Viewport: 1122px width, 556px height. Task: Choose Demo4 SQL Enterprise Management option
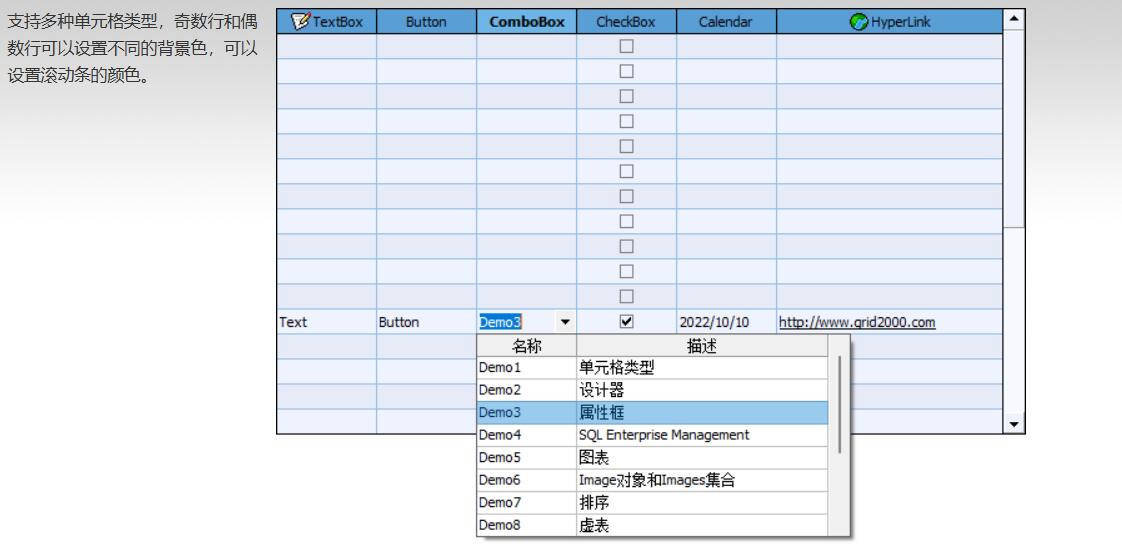652,435
